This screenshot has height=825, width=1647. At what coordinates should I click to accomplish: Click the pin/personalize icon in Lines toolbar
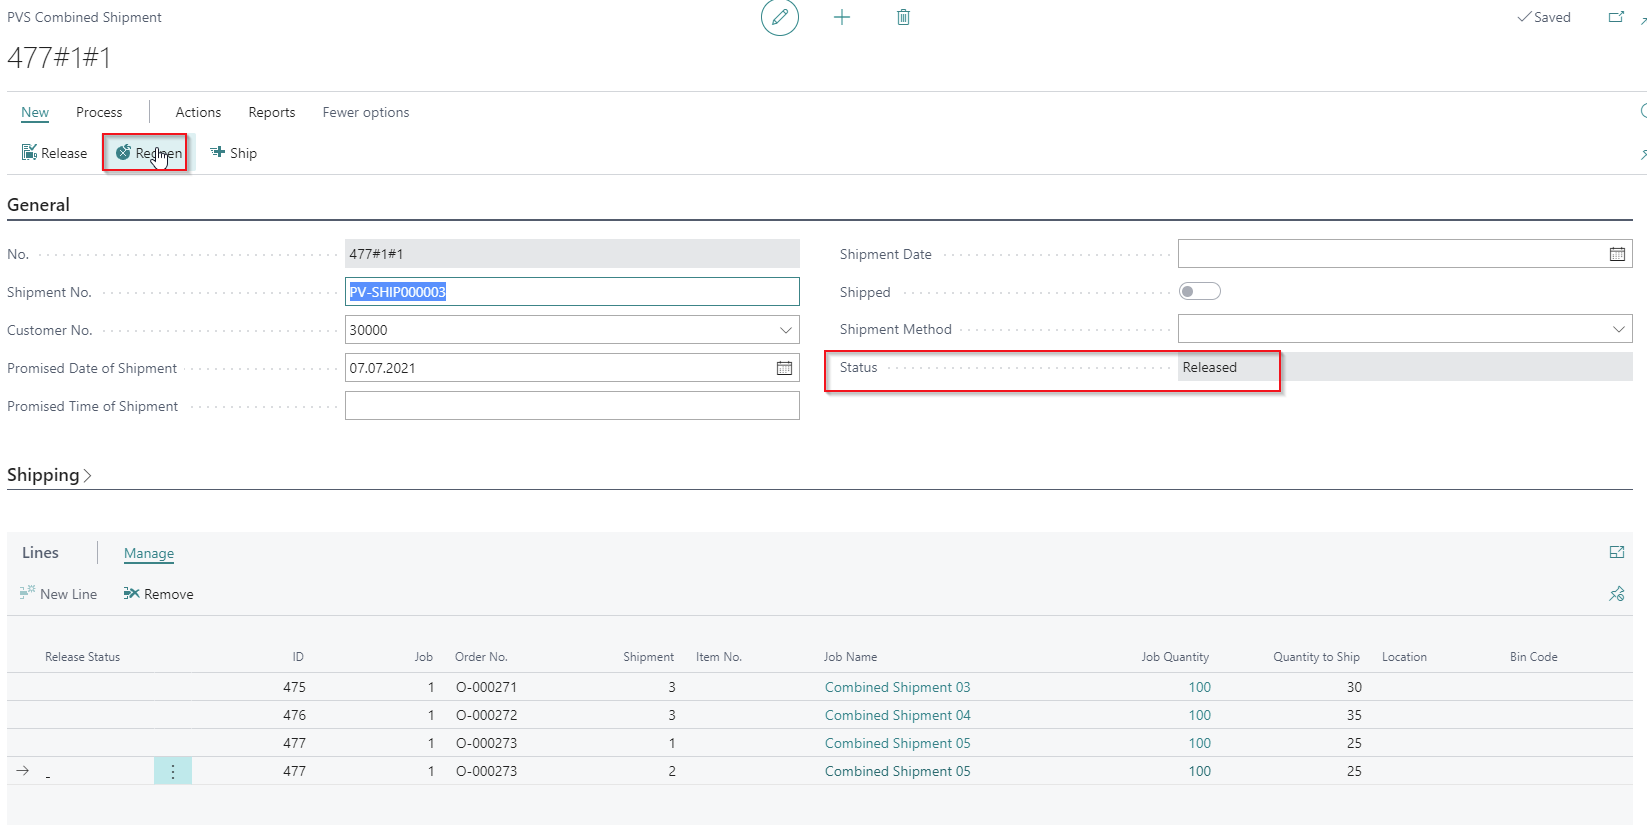(1617, 594)
